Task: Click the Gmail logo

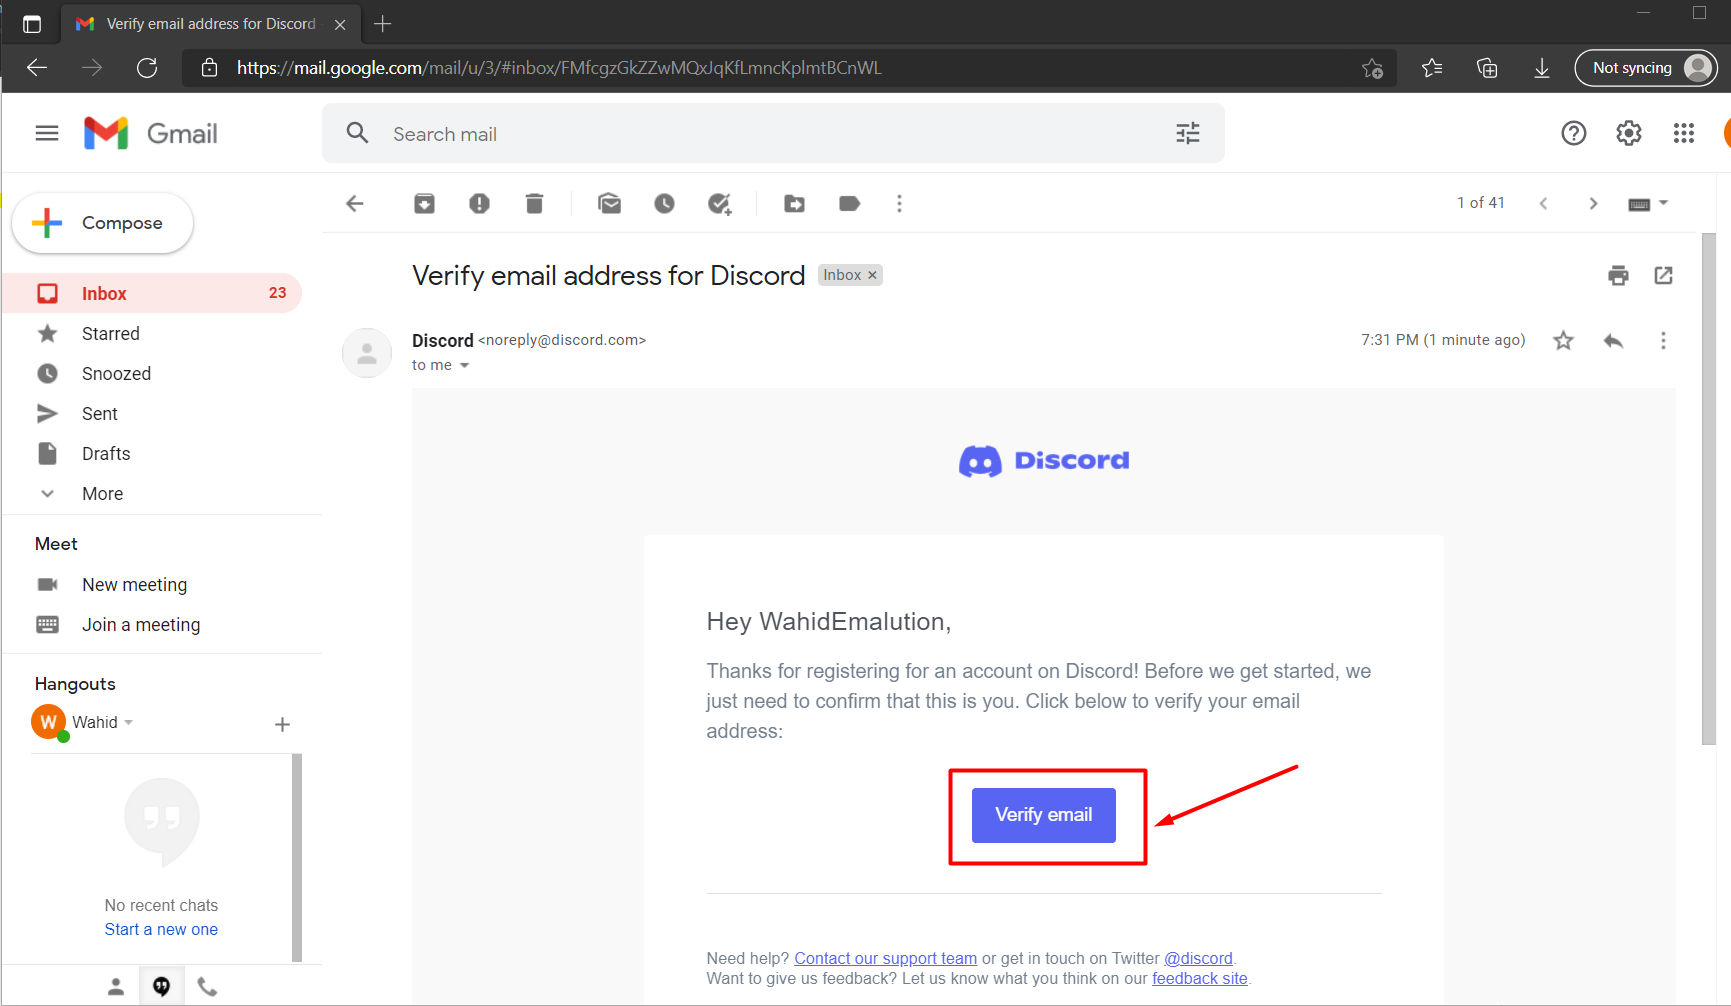Action: [x=150, y=133]
